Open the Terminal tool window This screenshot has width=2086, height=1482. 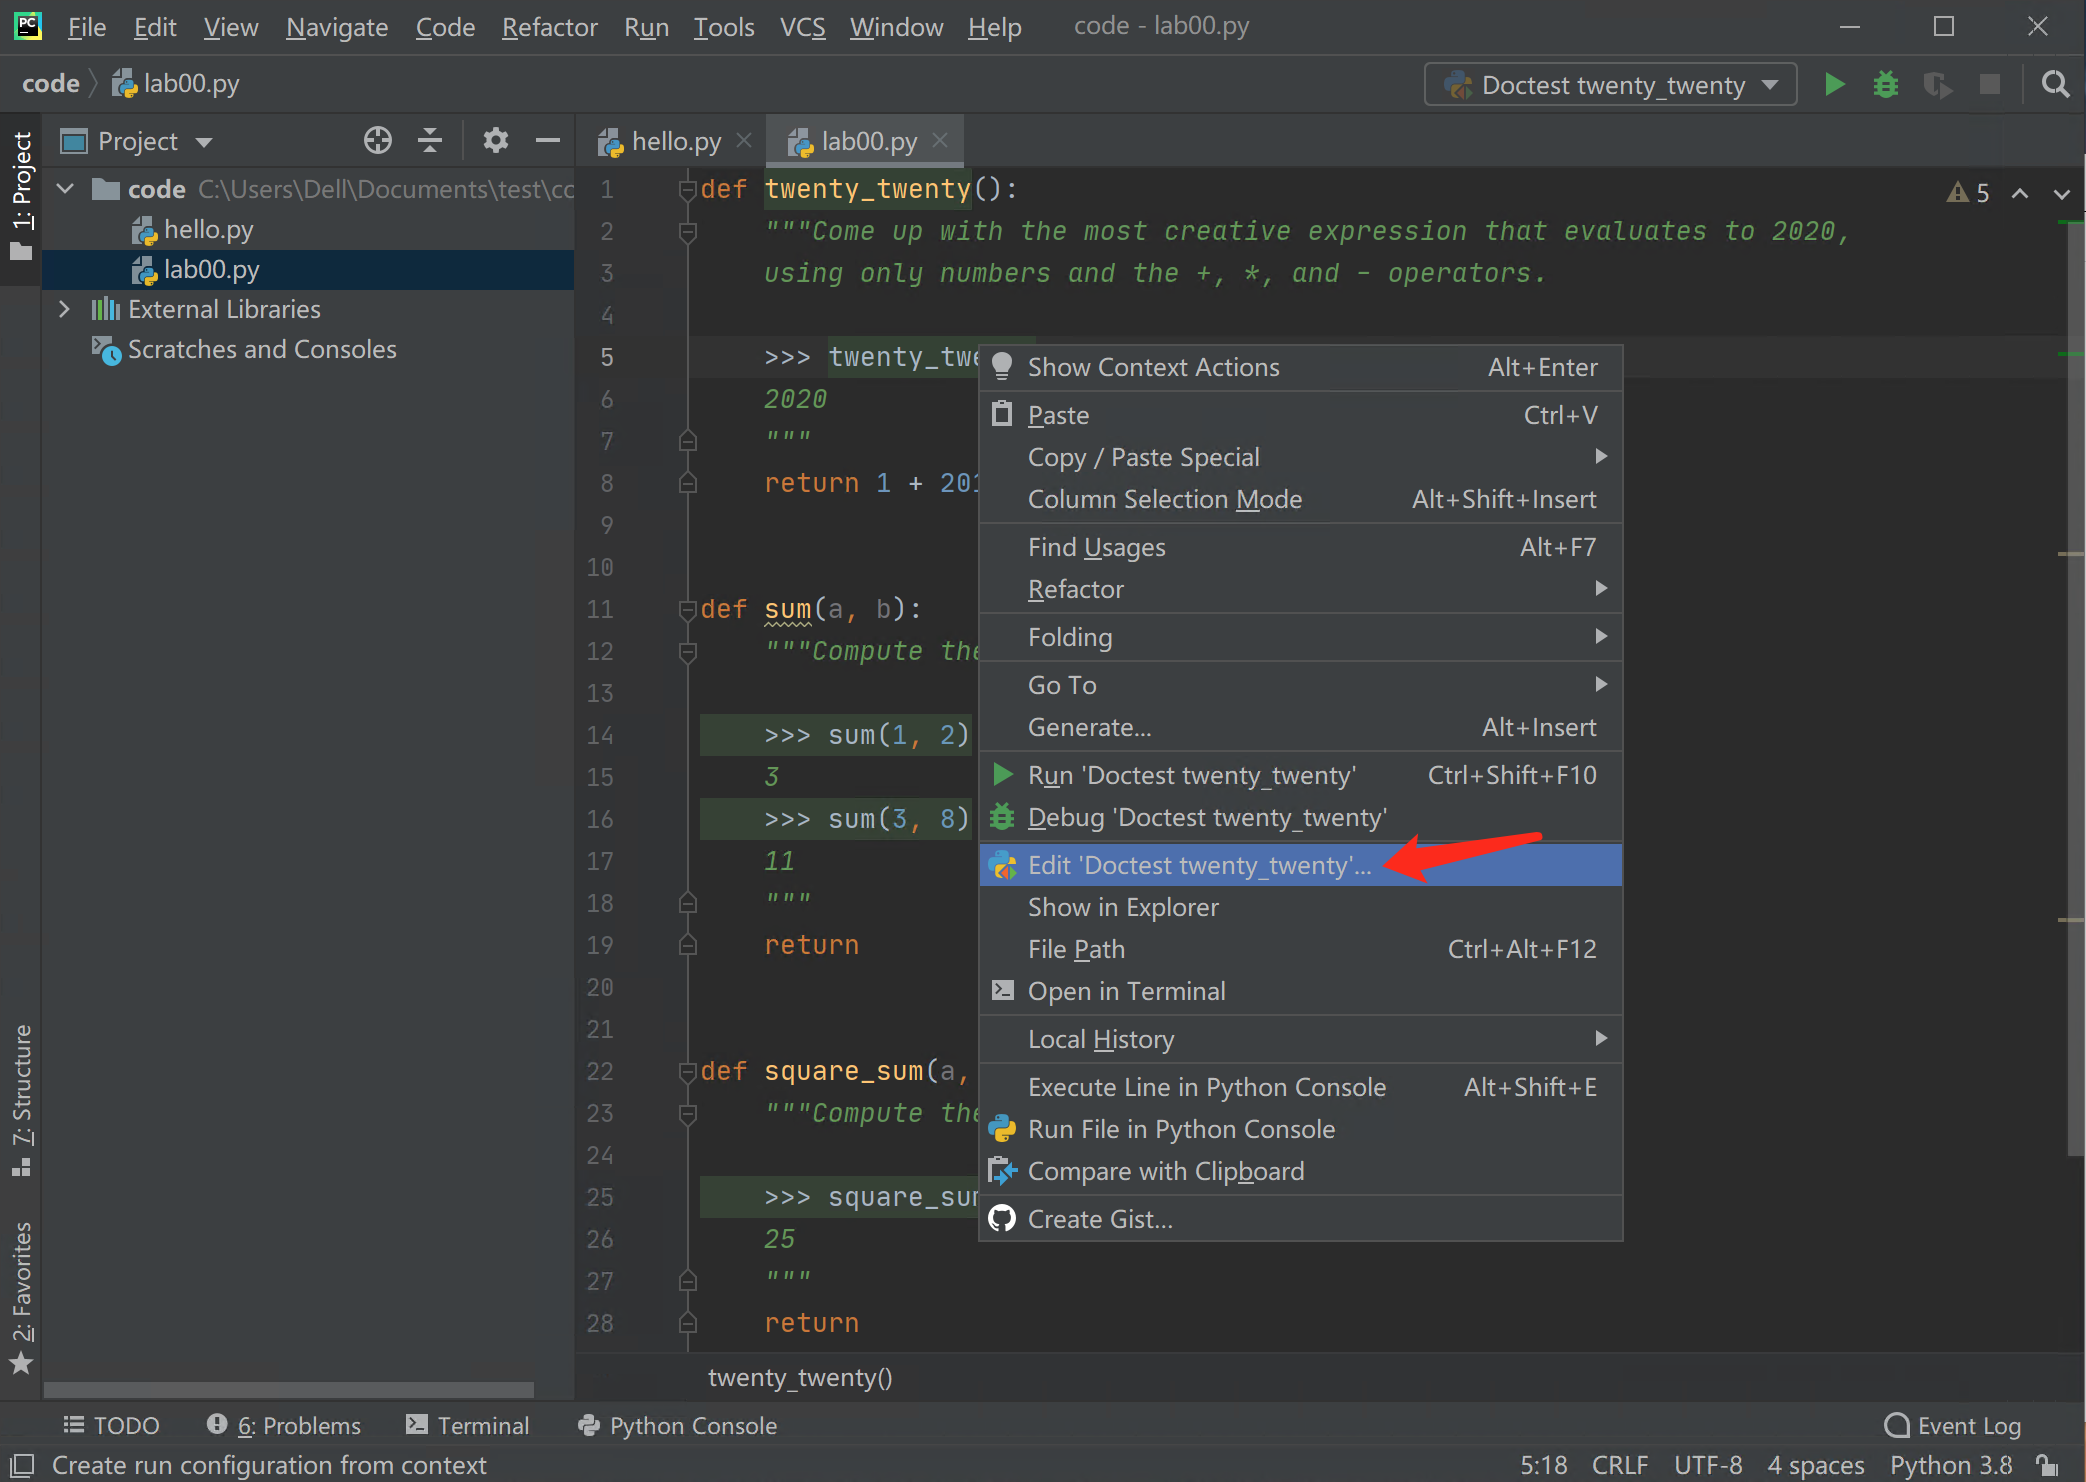click(x=467, y=1425)
